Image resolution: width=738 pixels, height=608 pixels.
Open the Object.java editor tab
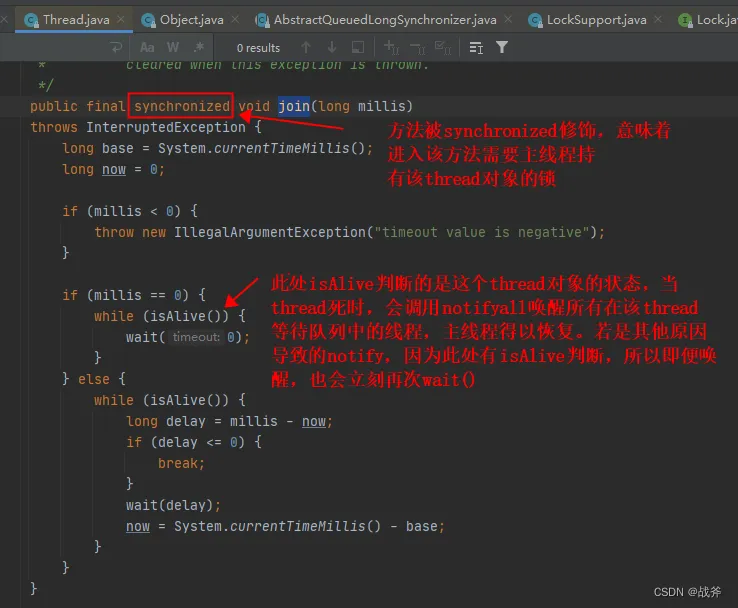pyautogui.click(x=192, y=20)
